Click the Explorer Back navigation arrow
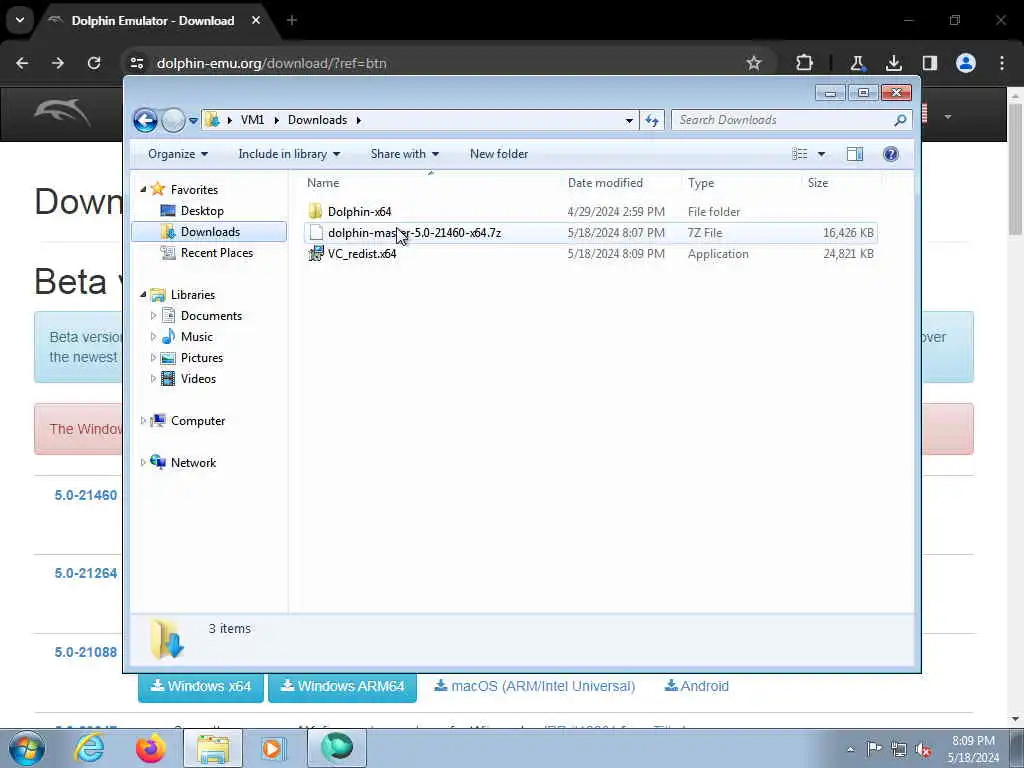This screenshot has width=1024, height=768. (x=145, y=120)
